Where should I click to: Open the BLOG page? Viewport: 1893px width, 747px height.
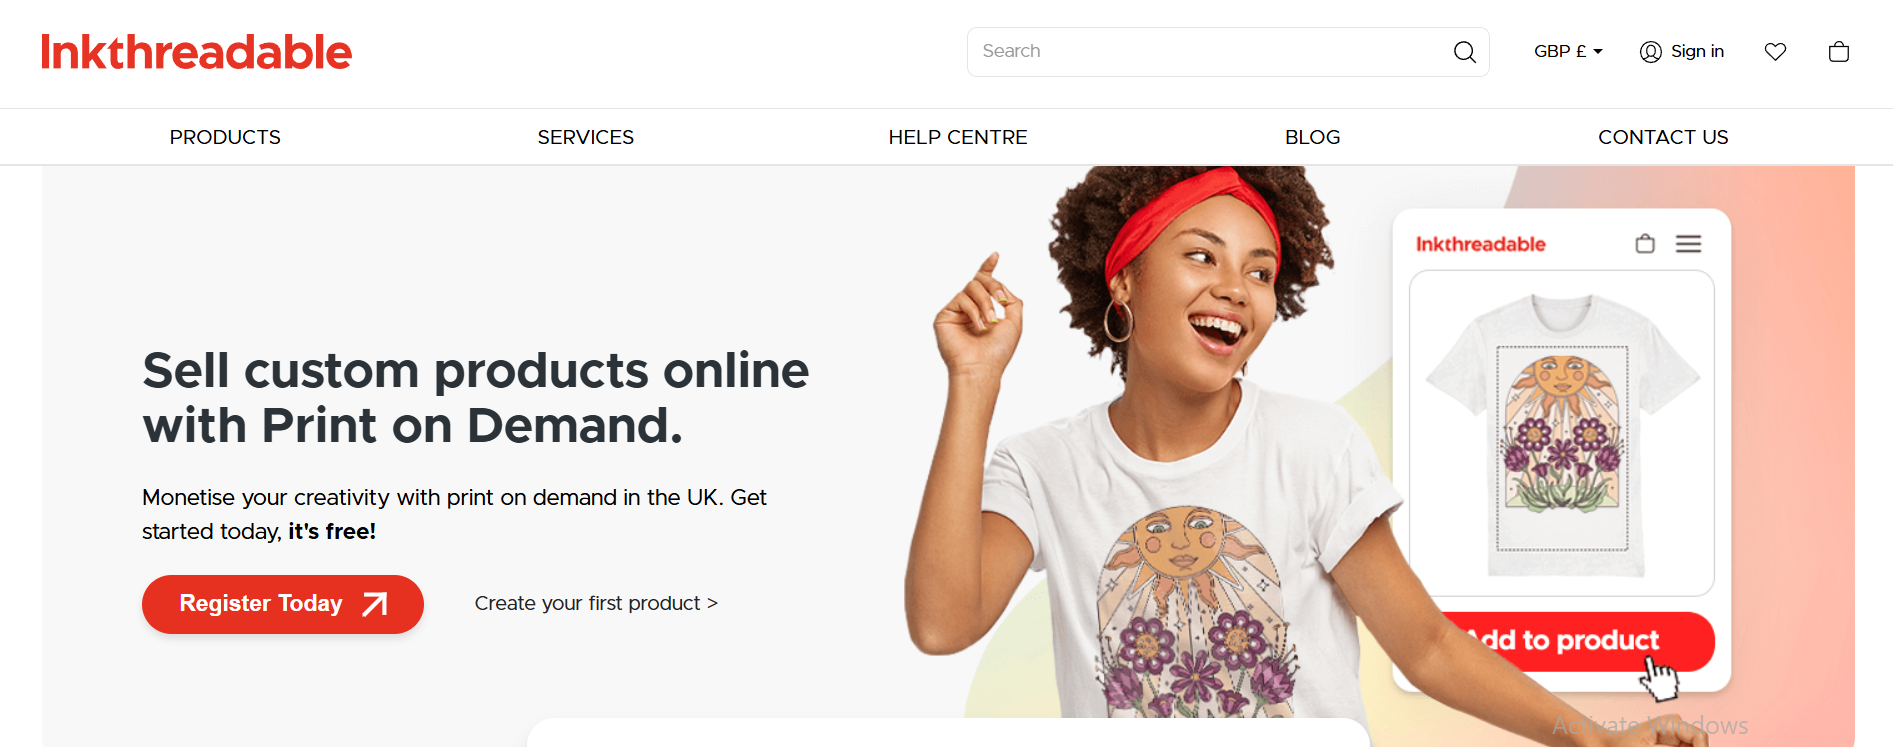[x=1312, y=137]
